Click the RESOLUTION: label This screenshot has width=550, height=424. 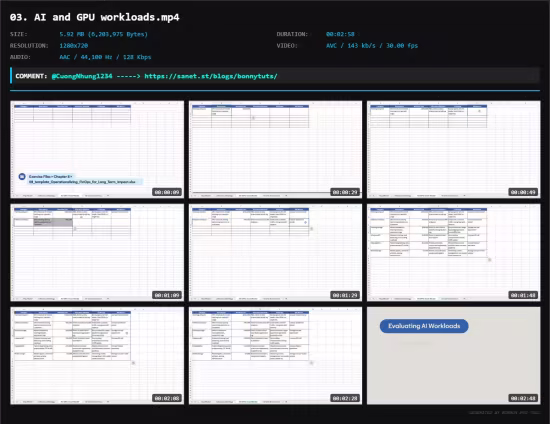[29, 46]
